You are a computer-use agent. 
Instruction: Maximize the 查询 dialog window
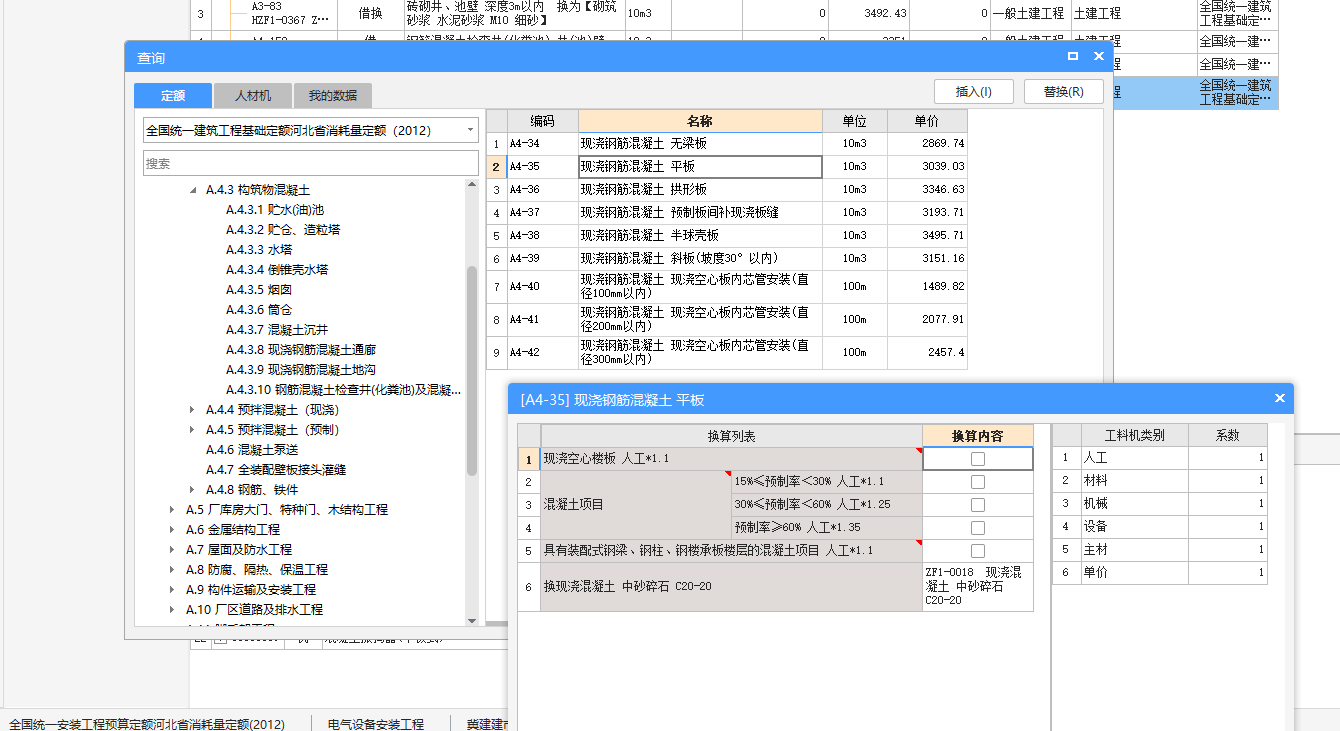(1073, 57)
